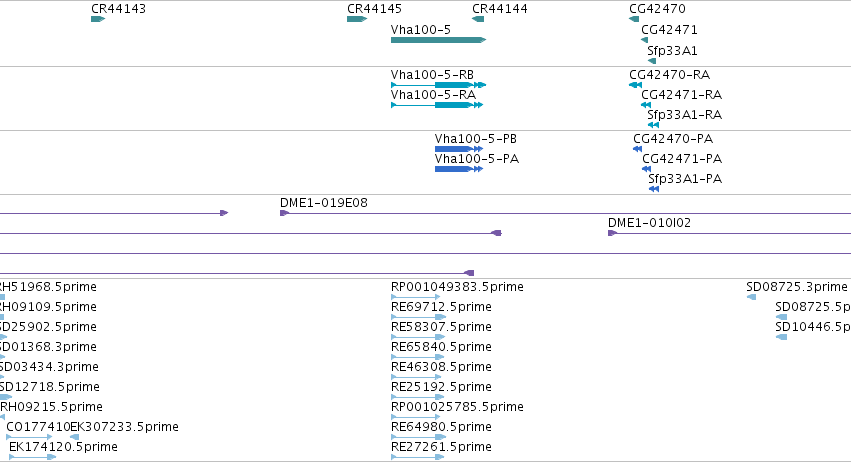Click the CR44143 gene arrow glyph
851x462 pixels.
98,19
